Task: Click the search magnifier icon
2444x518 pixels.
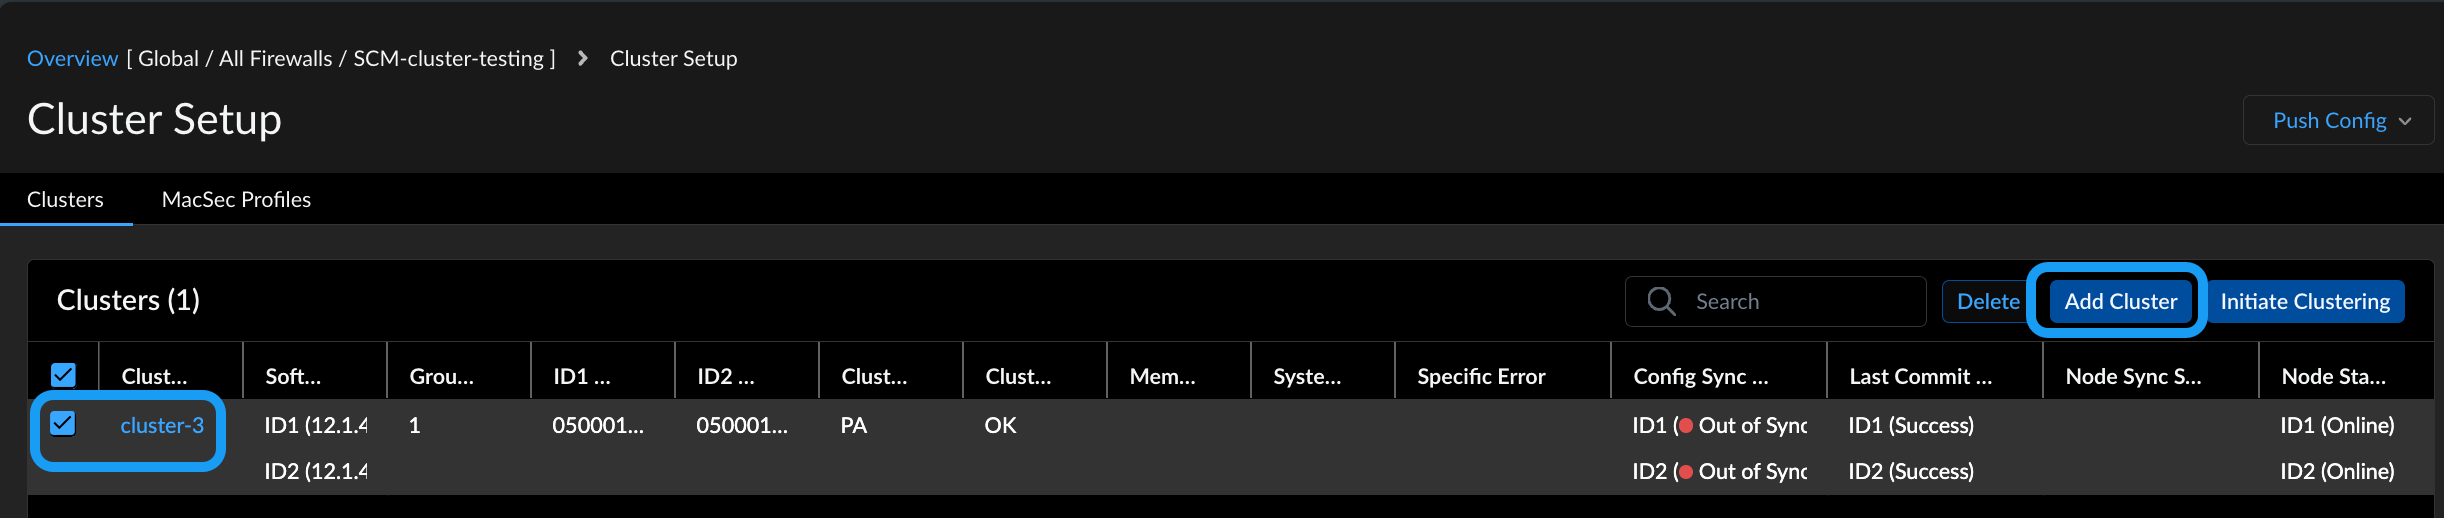Action: tap(1661, 301)
